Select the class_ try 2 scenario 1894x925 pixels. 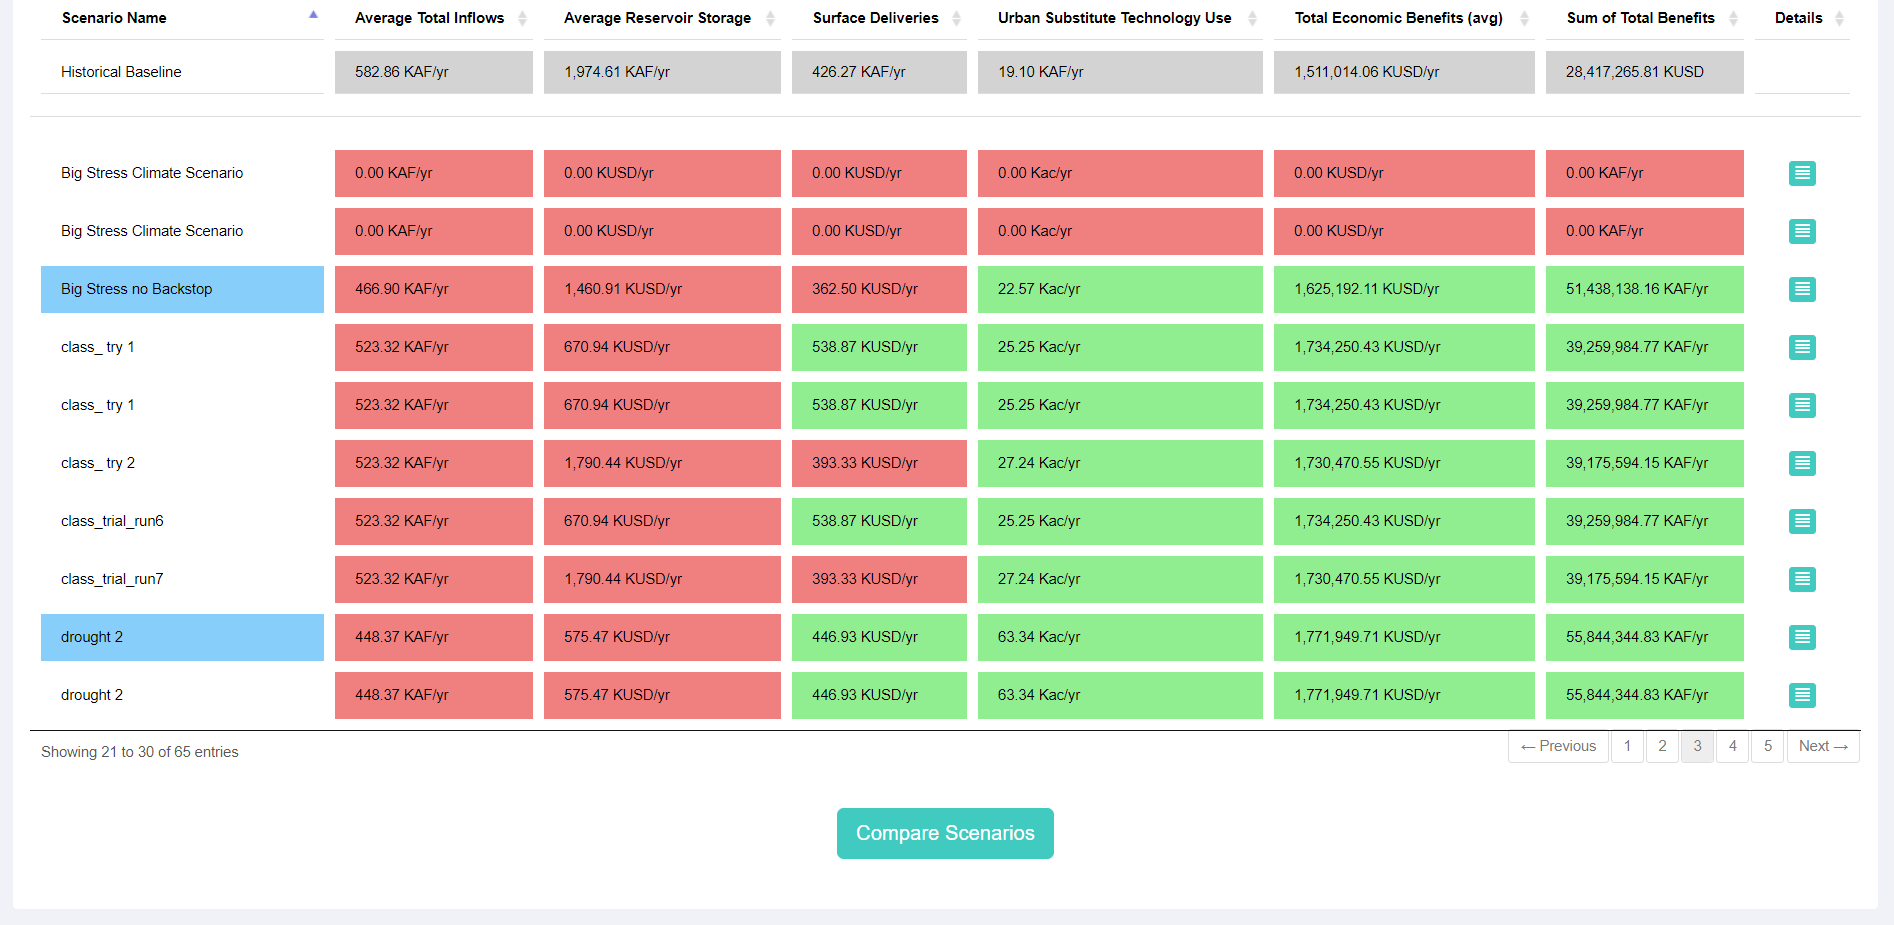(182, 463)
